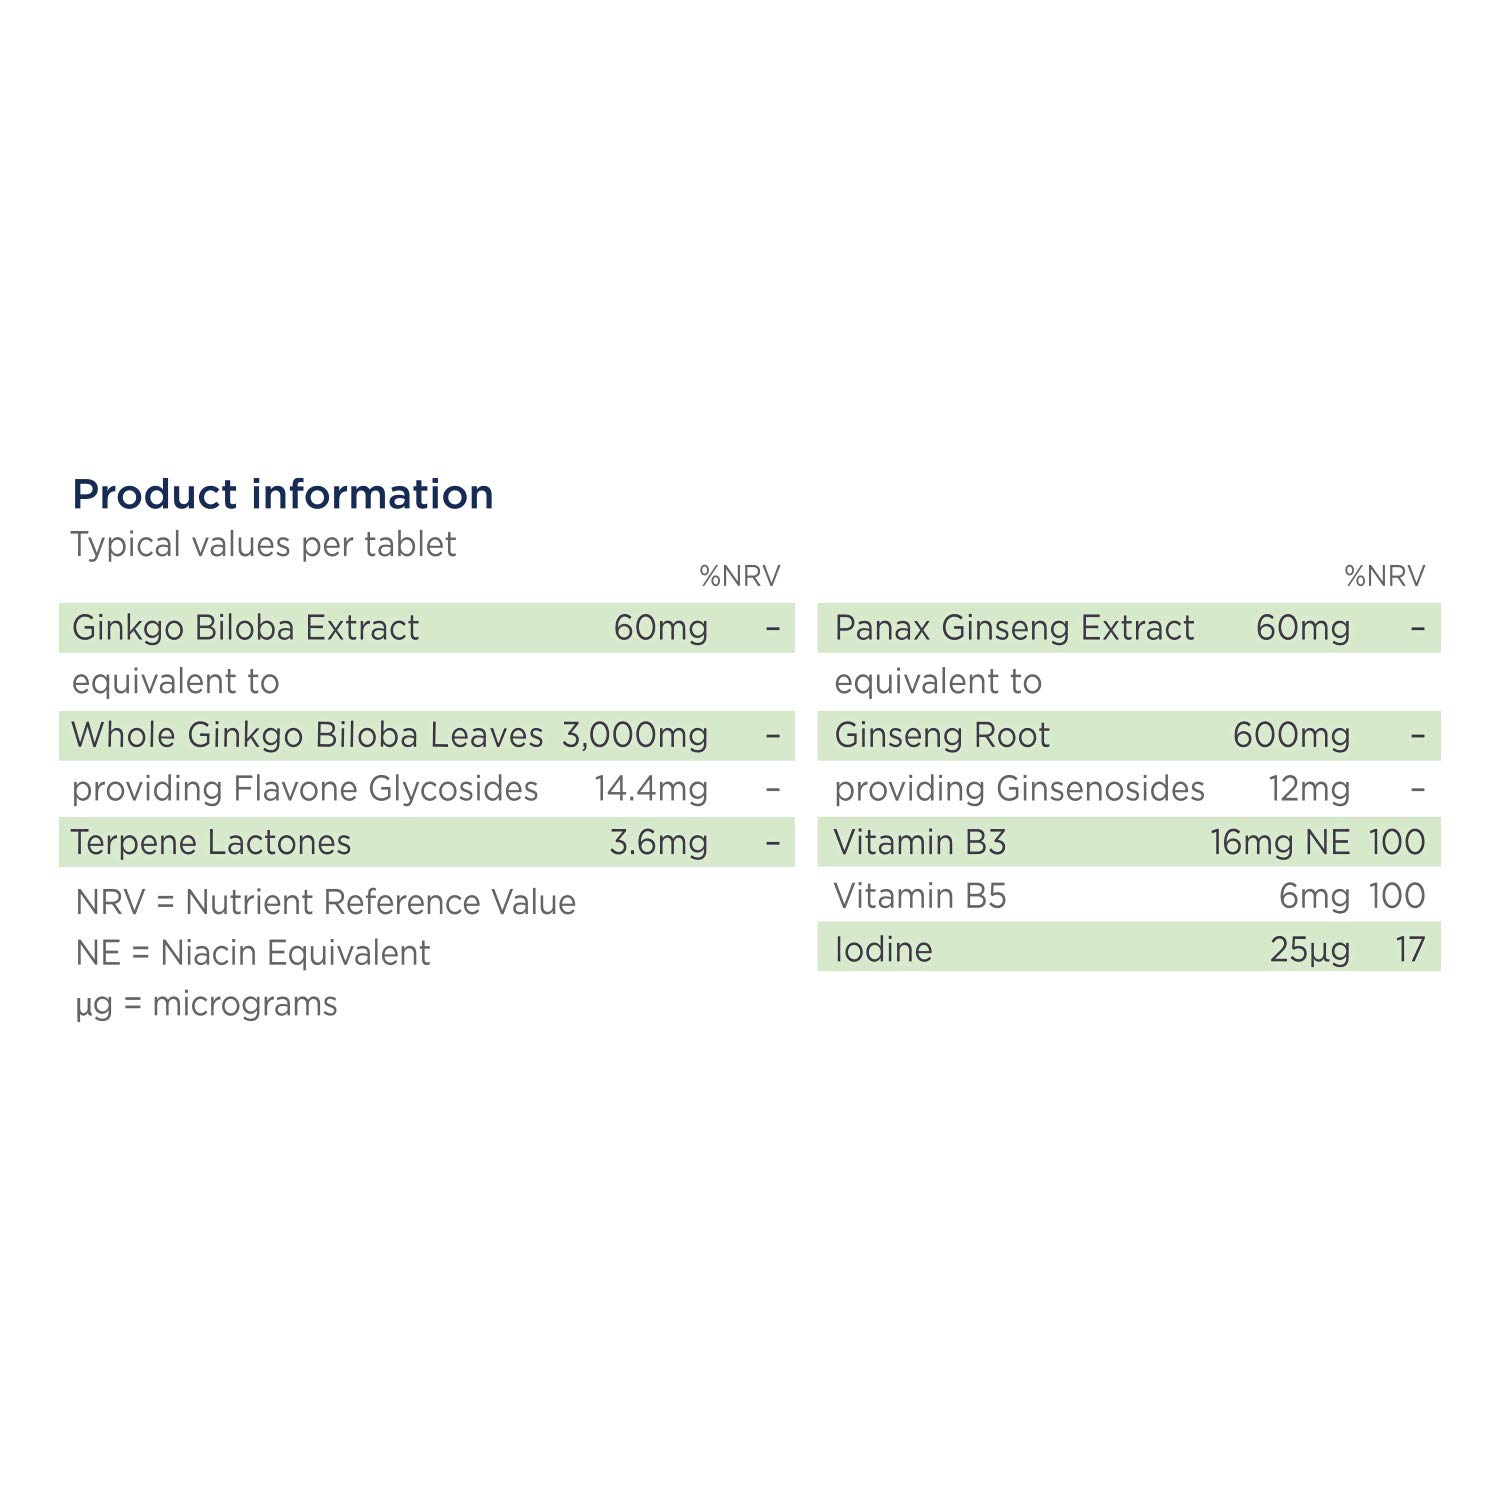Click the Ginkgo Biloba Extract row label
Image resolution: width=1500 pixels, height=1500 pixels.
tap(246, 628)
